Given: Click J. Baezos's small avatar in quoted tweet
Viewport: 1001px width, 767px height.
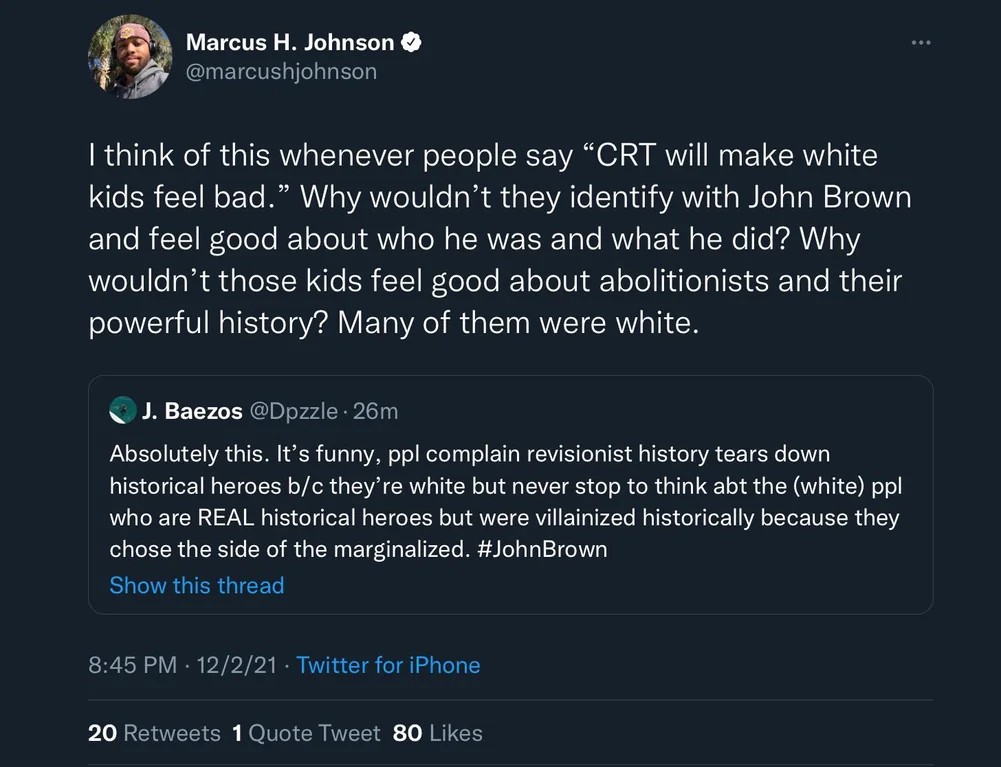Looking at the screenshot, I should tap(122, 410).
